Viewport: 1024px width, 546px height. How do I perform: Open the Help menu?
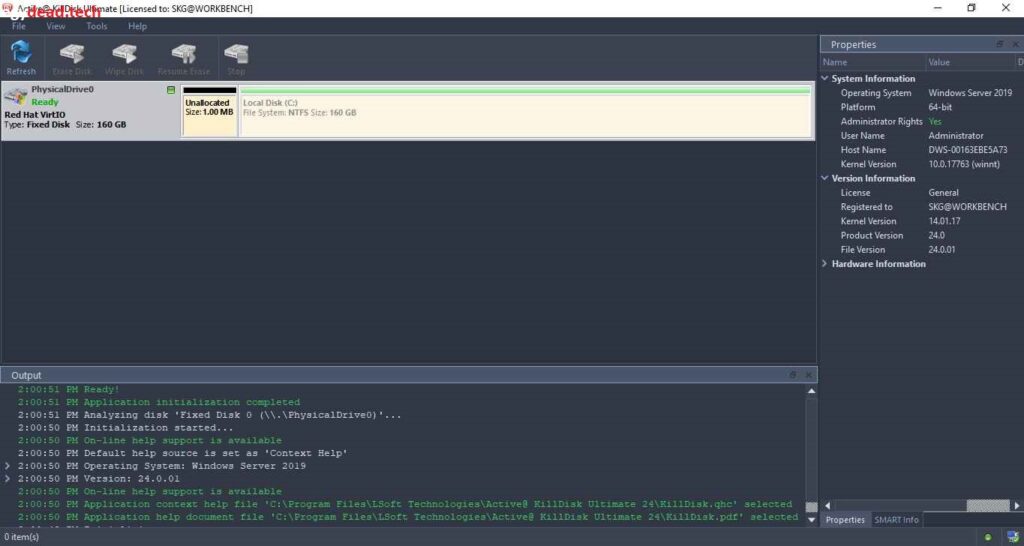tap(137, 26)
